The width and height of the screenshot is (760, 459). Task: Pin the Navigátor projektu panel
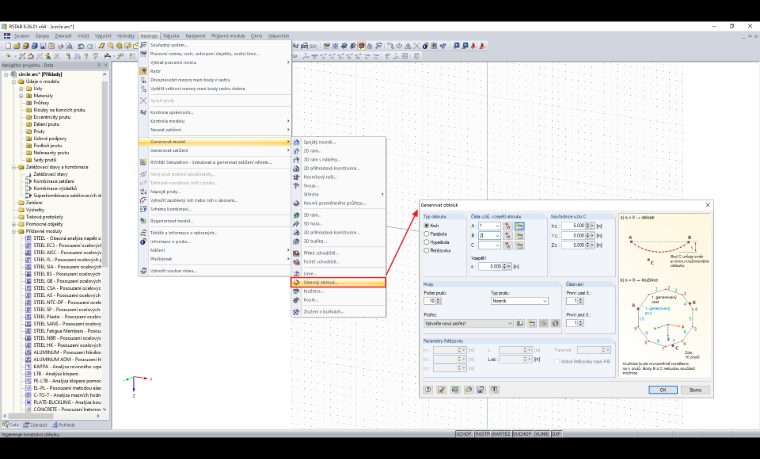[99, 65]
